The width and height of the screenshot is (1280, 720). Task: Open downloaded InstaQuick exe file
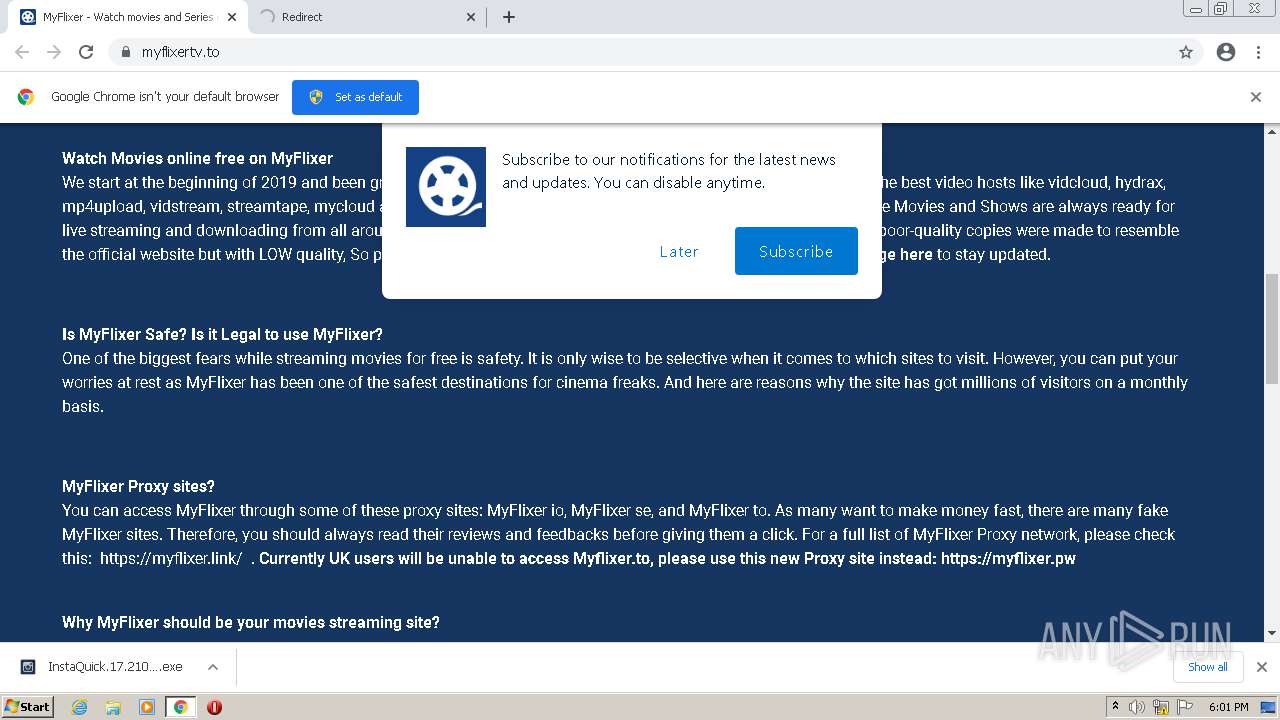pyautogui.click(x=103, y=667)
